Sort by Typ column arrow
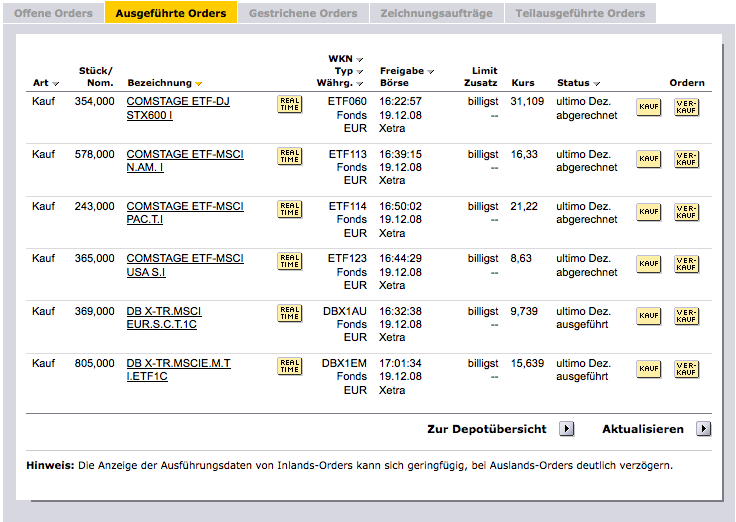Viewport: 736px width, 522px height. 360,72
